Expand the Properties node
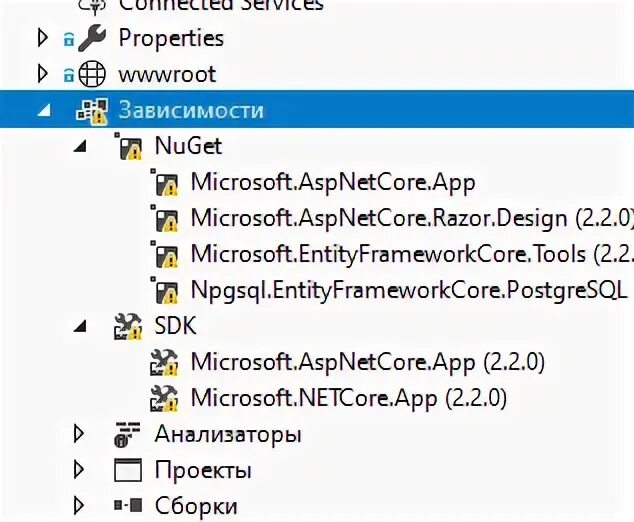Viewport: 634px width, 522px height. click(x=42, y=38)
